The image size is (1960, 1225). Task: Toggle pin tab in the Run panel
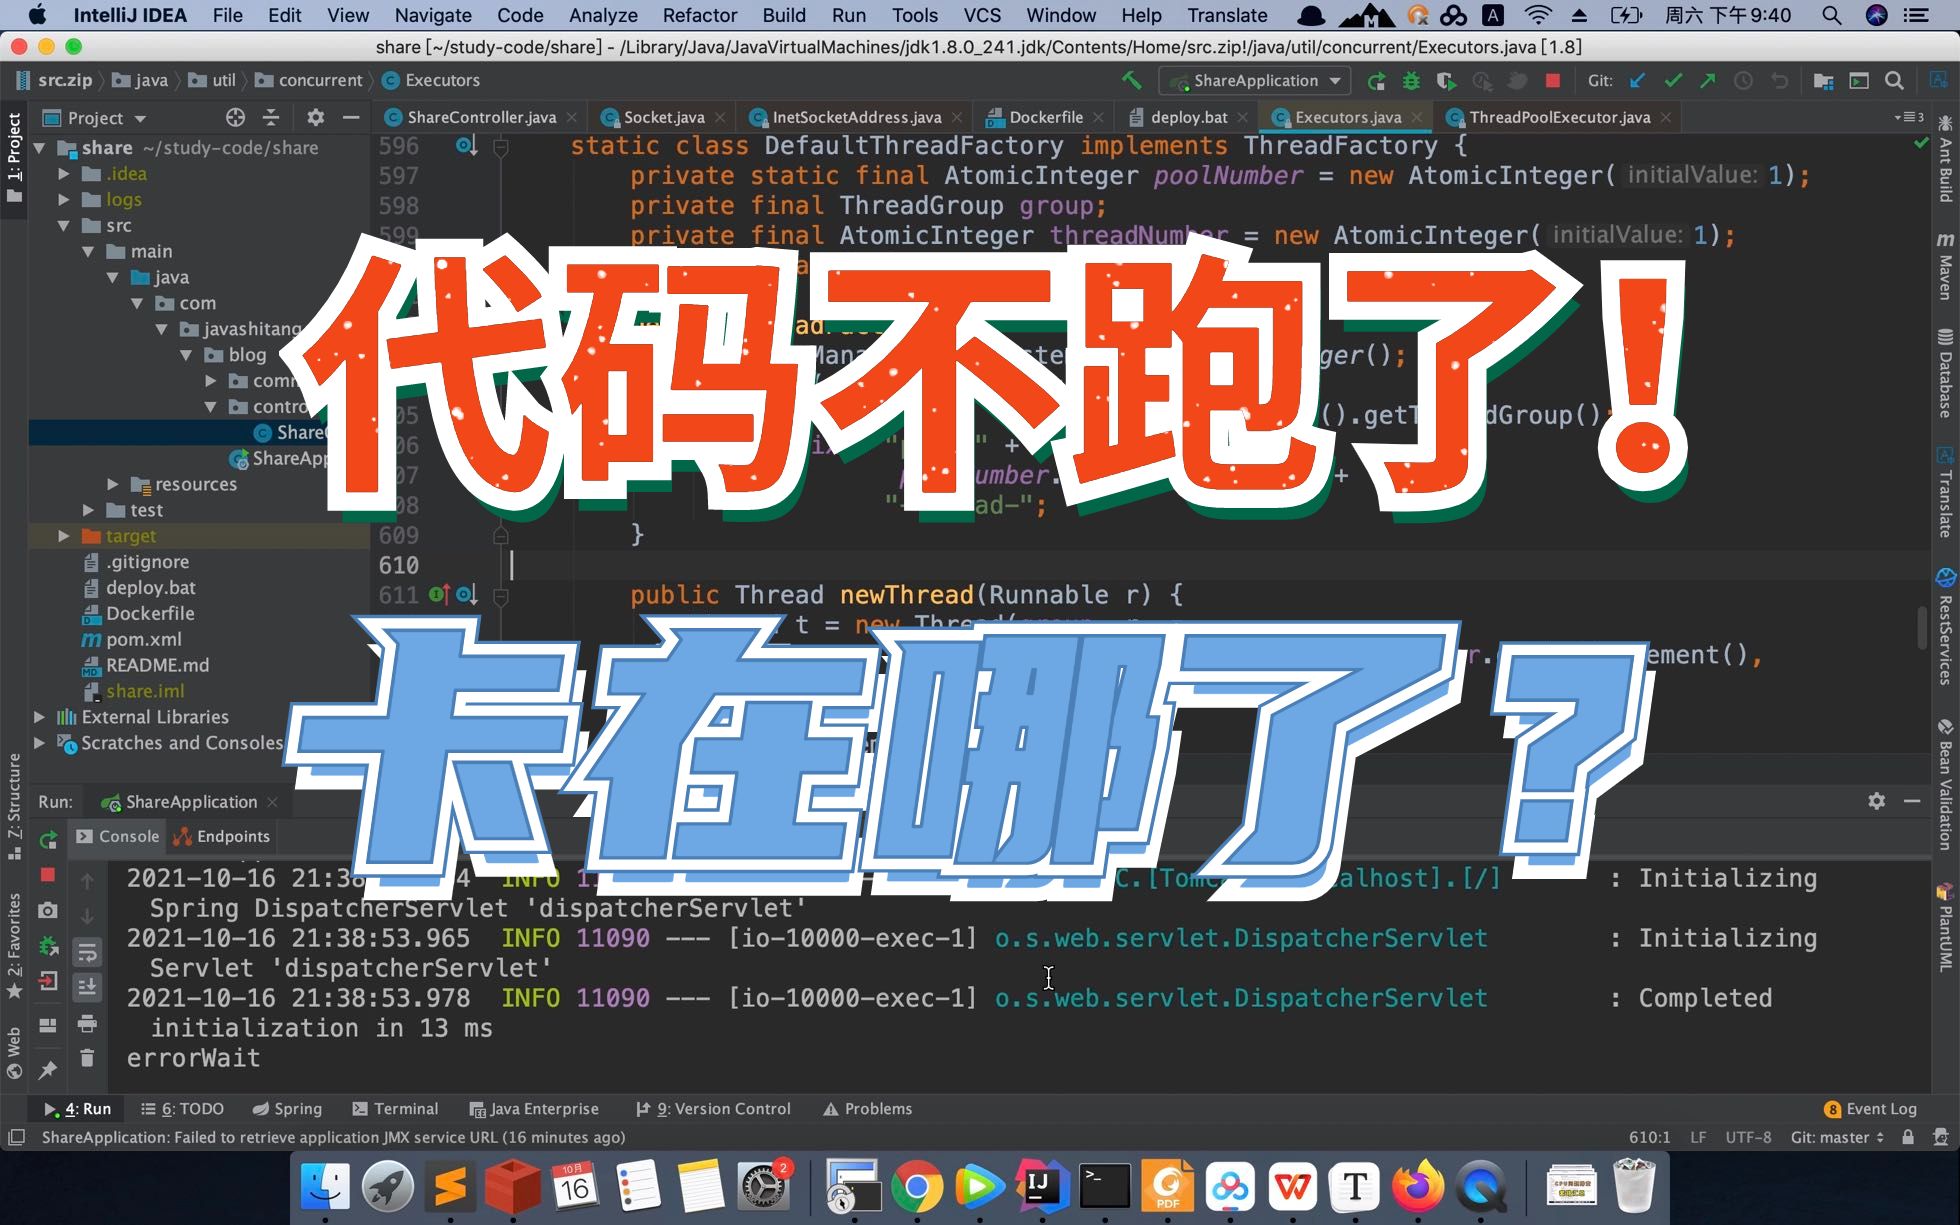click(47, 1071)
